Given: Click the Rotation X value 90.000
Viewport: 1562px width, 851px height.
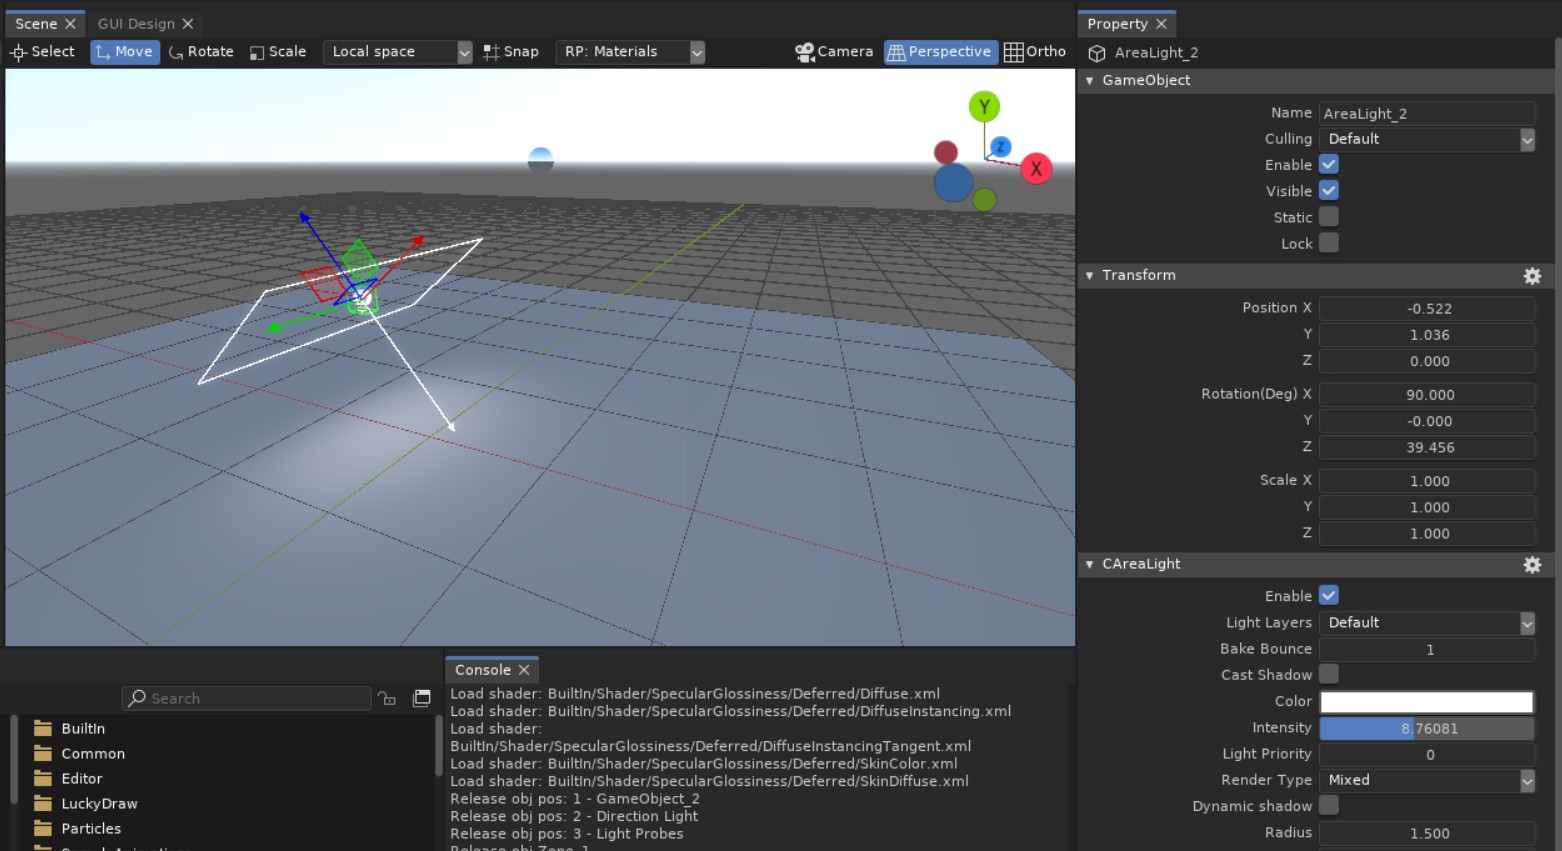Looking at the screenshot, I should tap(1427, 394).
